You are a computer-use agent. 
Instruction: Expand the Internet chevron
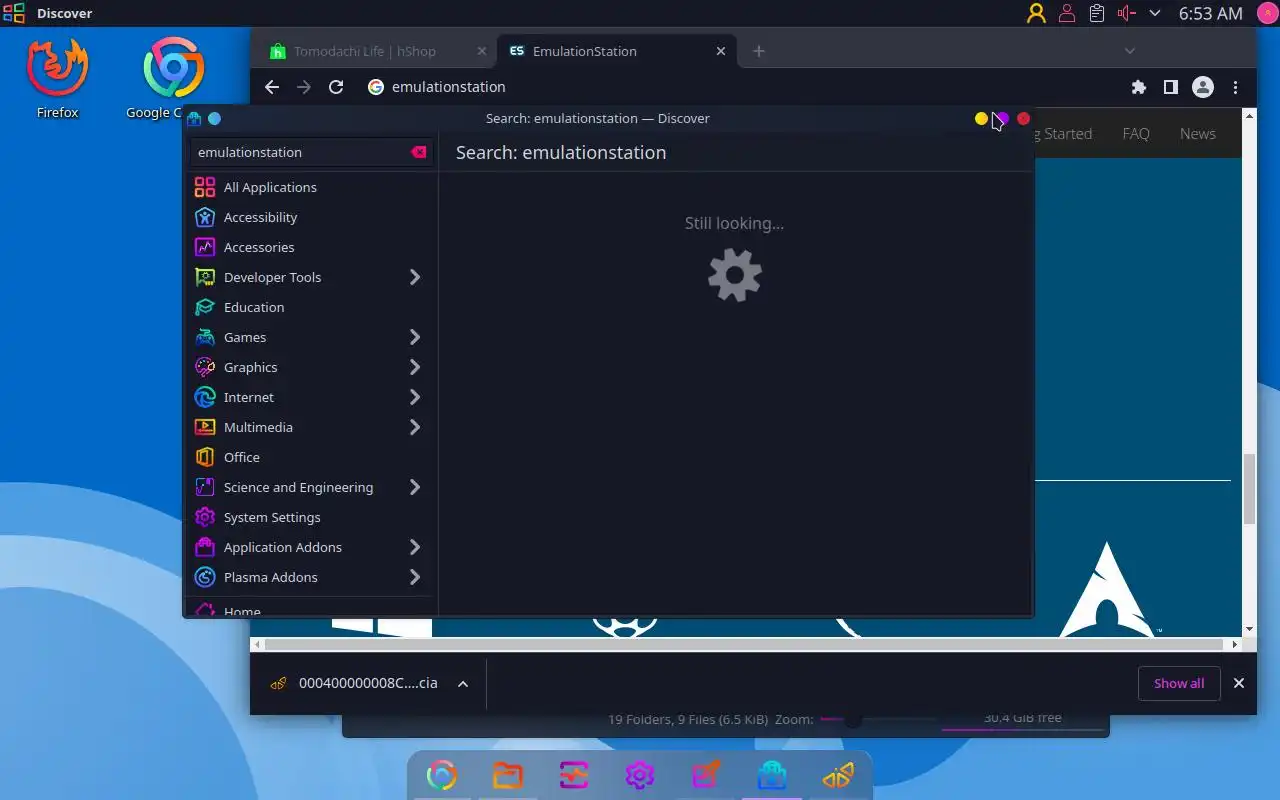click(415, 397)
